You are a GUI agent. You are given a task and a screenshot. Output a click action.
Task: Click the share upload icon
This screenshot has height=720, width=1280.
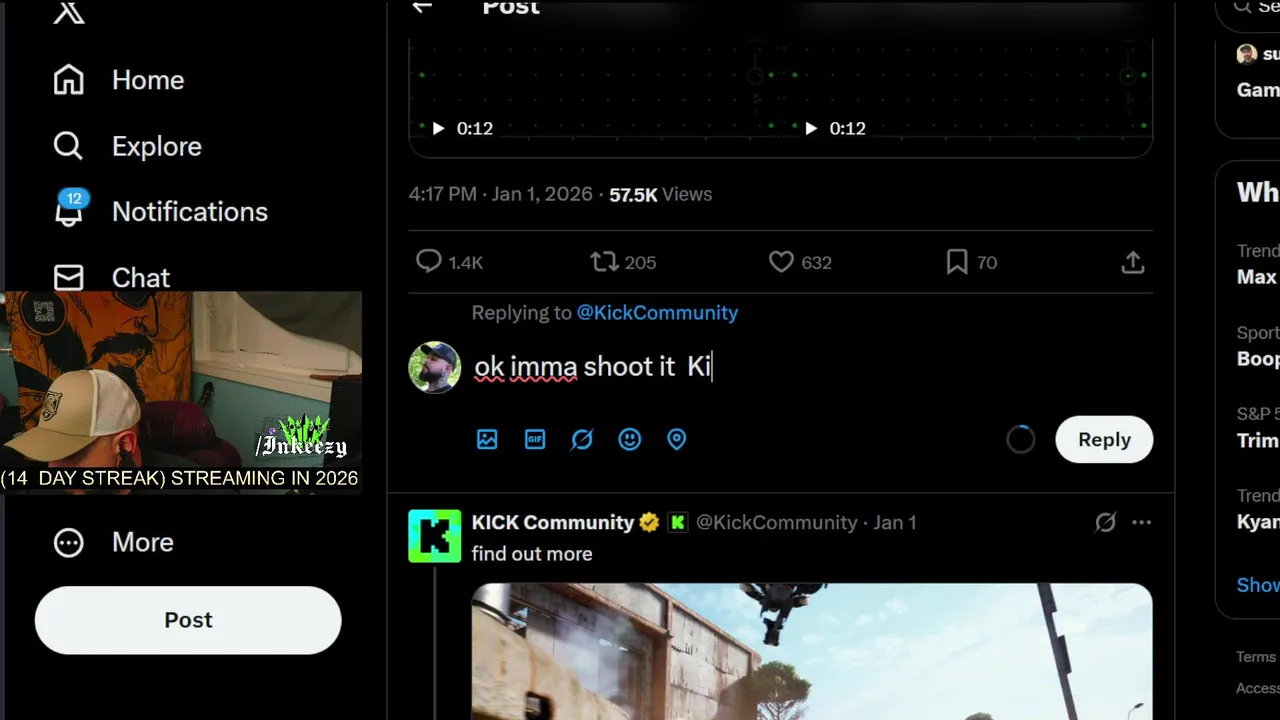[x=1133, y=262]
